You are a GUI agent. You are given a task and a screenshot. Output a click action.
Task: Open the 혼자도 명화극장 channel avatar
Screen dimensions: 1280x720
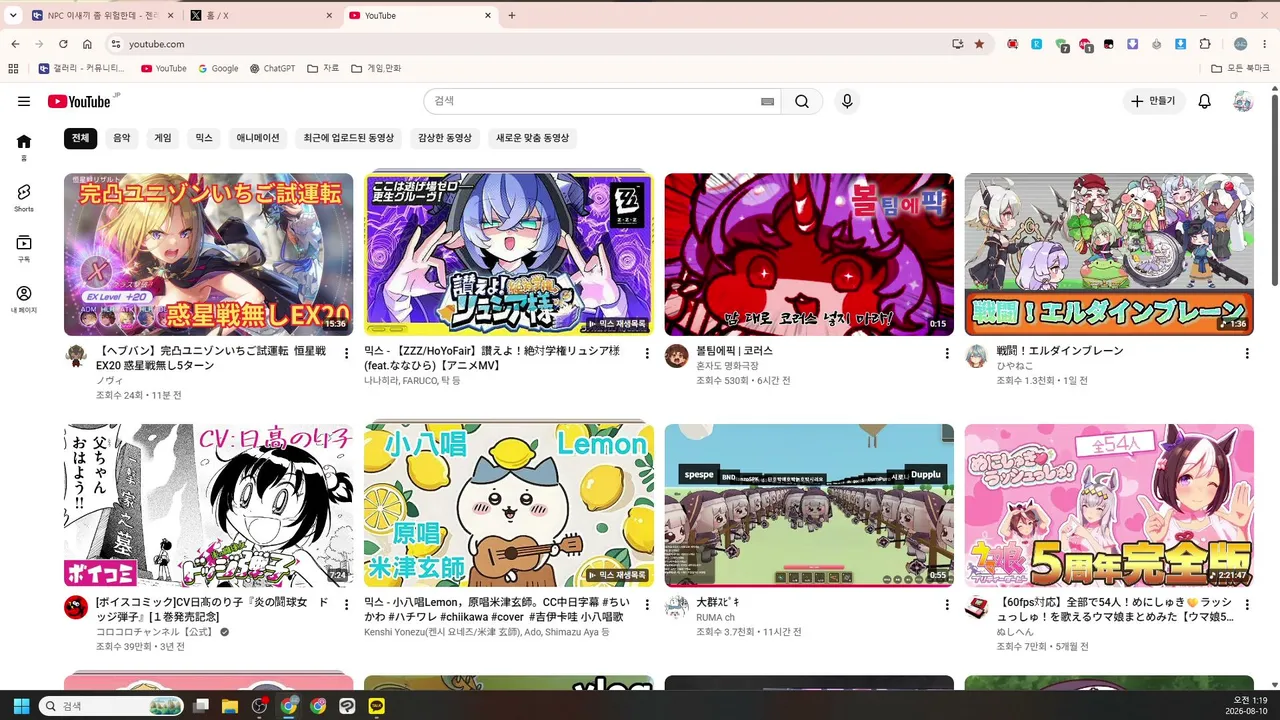(676, 356)
